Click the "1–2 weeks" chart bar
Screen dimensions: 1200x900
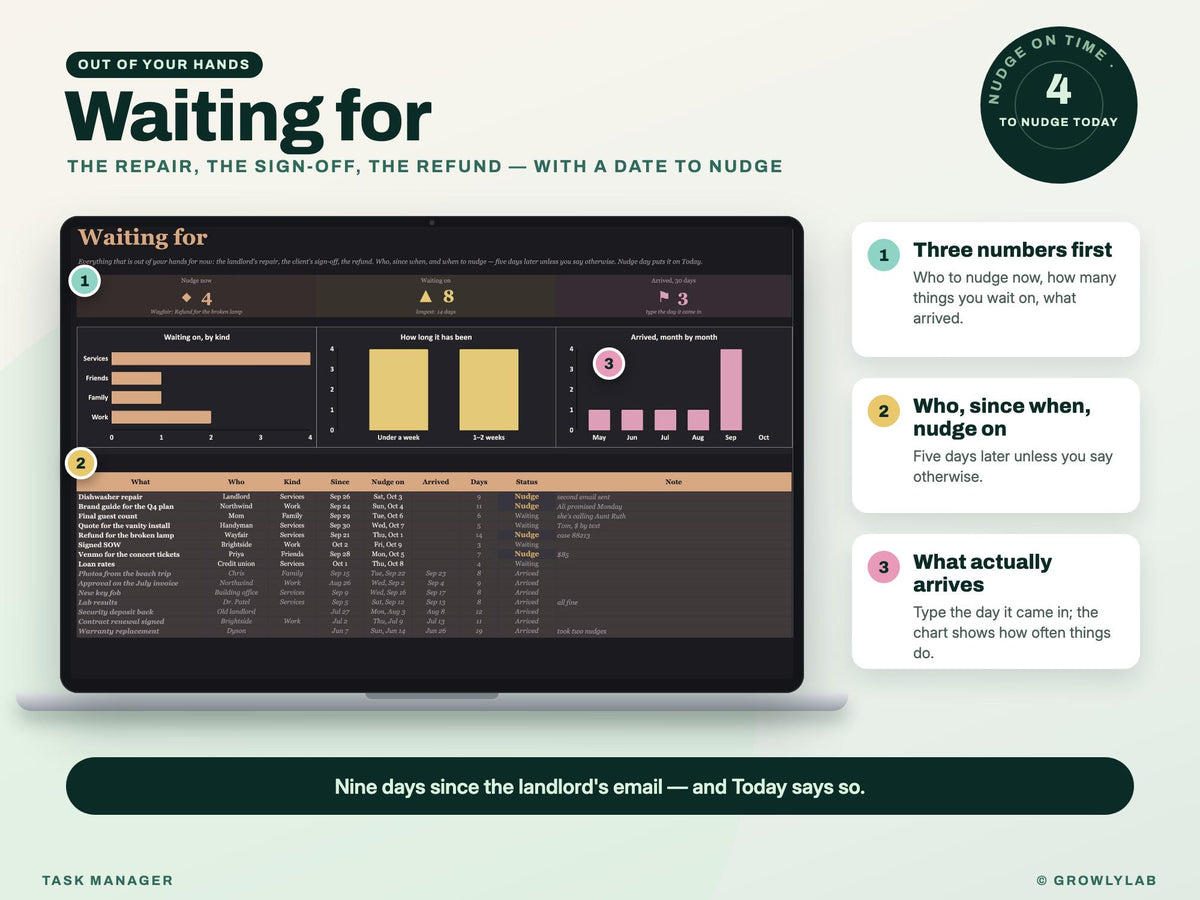[489, 389]
